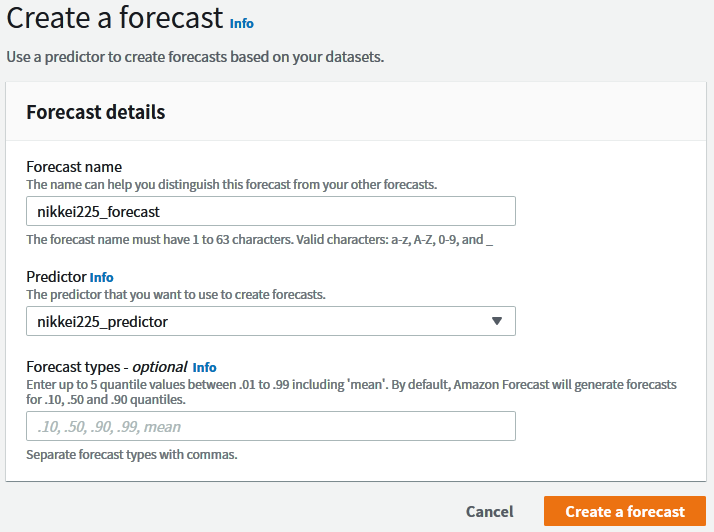Click the orange Create a forecast button
The image size is (714, 532).
tap(625, 511)
